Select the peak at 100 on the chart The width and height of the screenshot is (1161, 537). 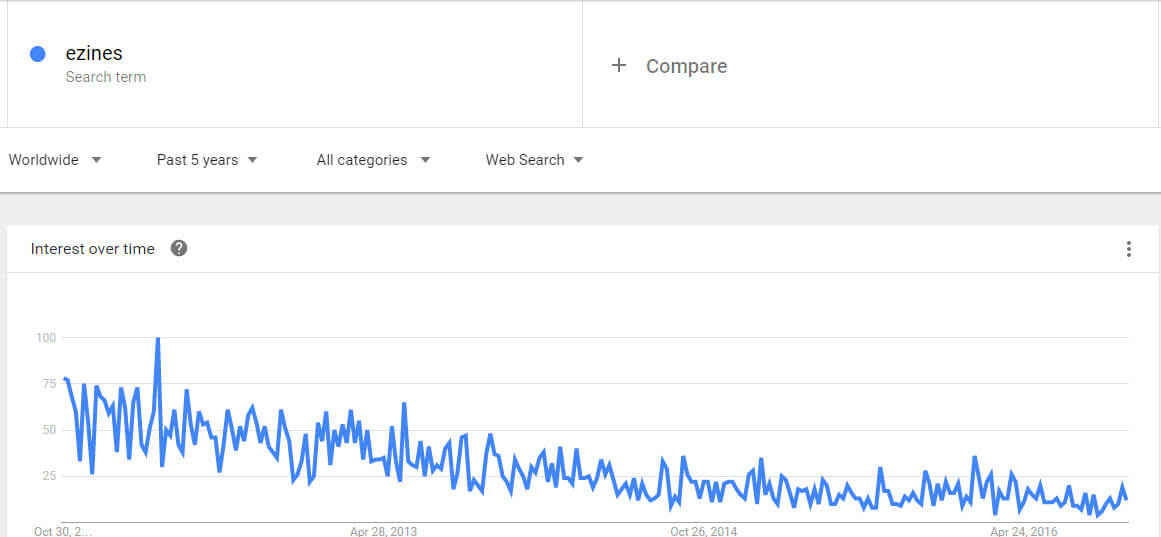158,338
